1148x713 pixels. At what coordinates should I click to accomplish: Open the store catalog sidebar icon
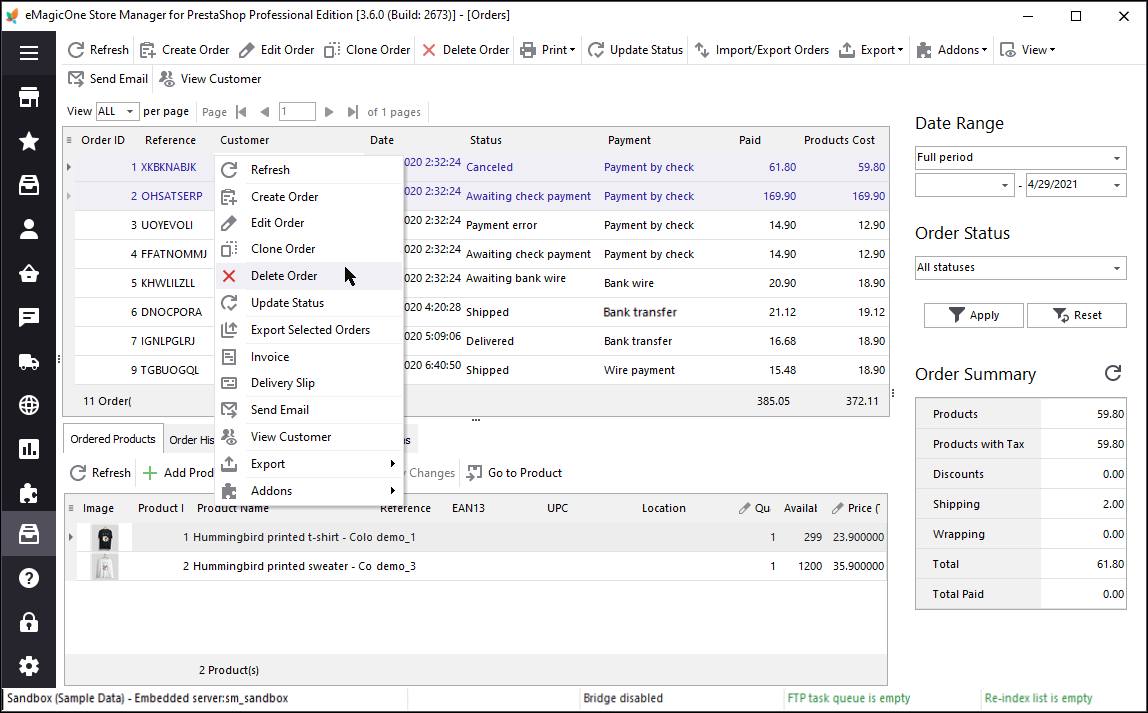point(29,97)
